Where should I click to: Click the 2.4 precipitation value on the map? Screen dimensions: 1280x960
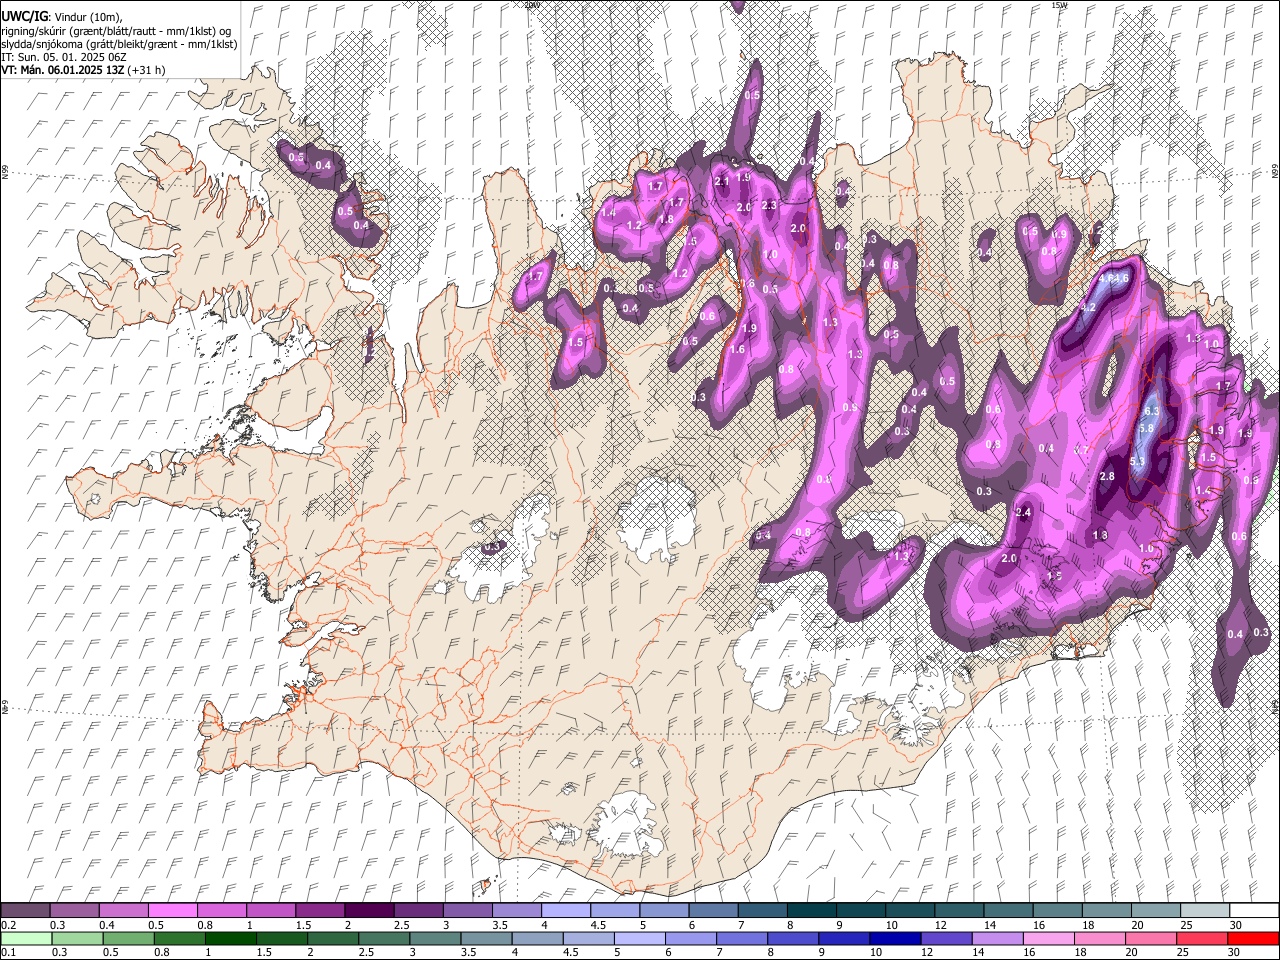coord(1023,512)
